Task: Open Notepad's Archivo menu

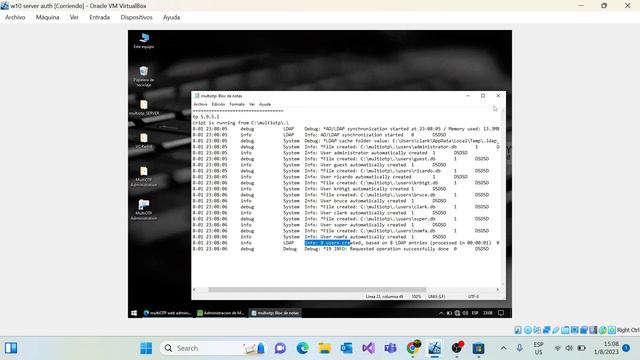Action: [200, 104]
